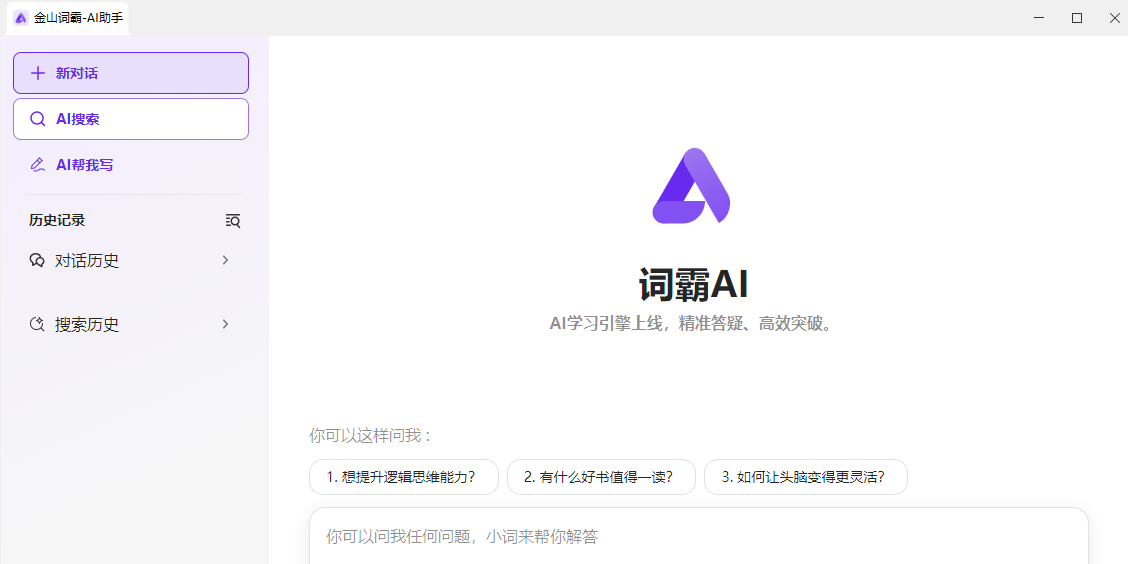Start a new chat with 新对话
Screen dimensions: 1128x564
[131, 73]
